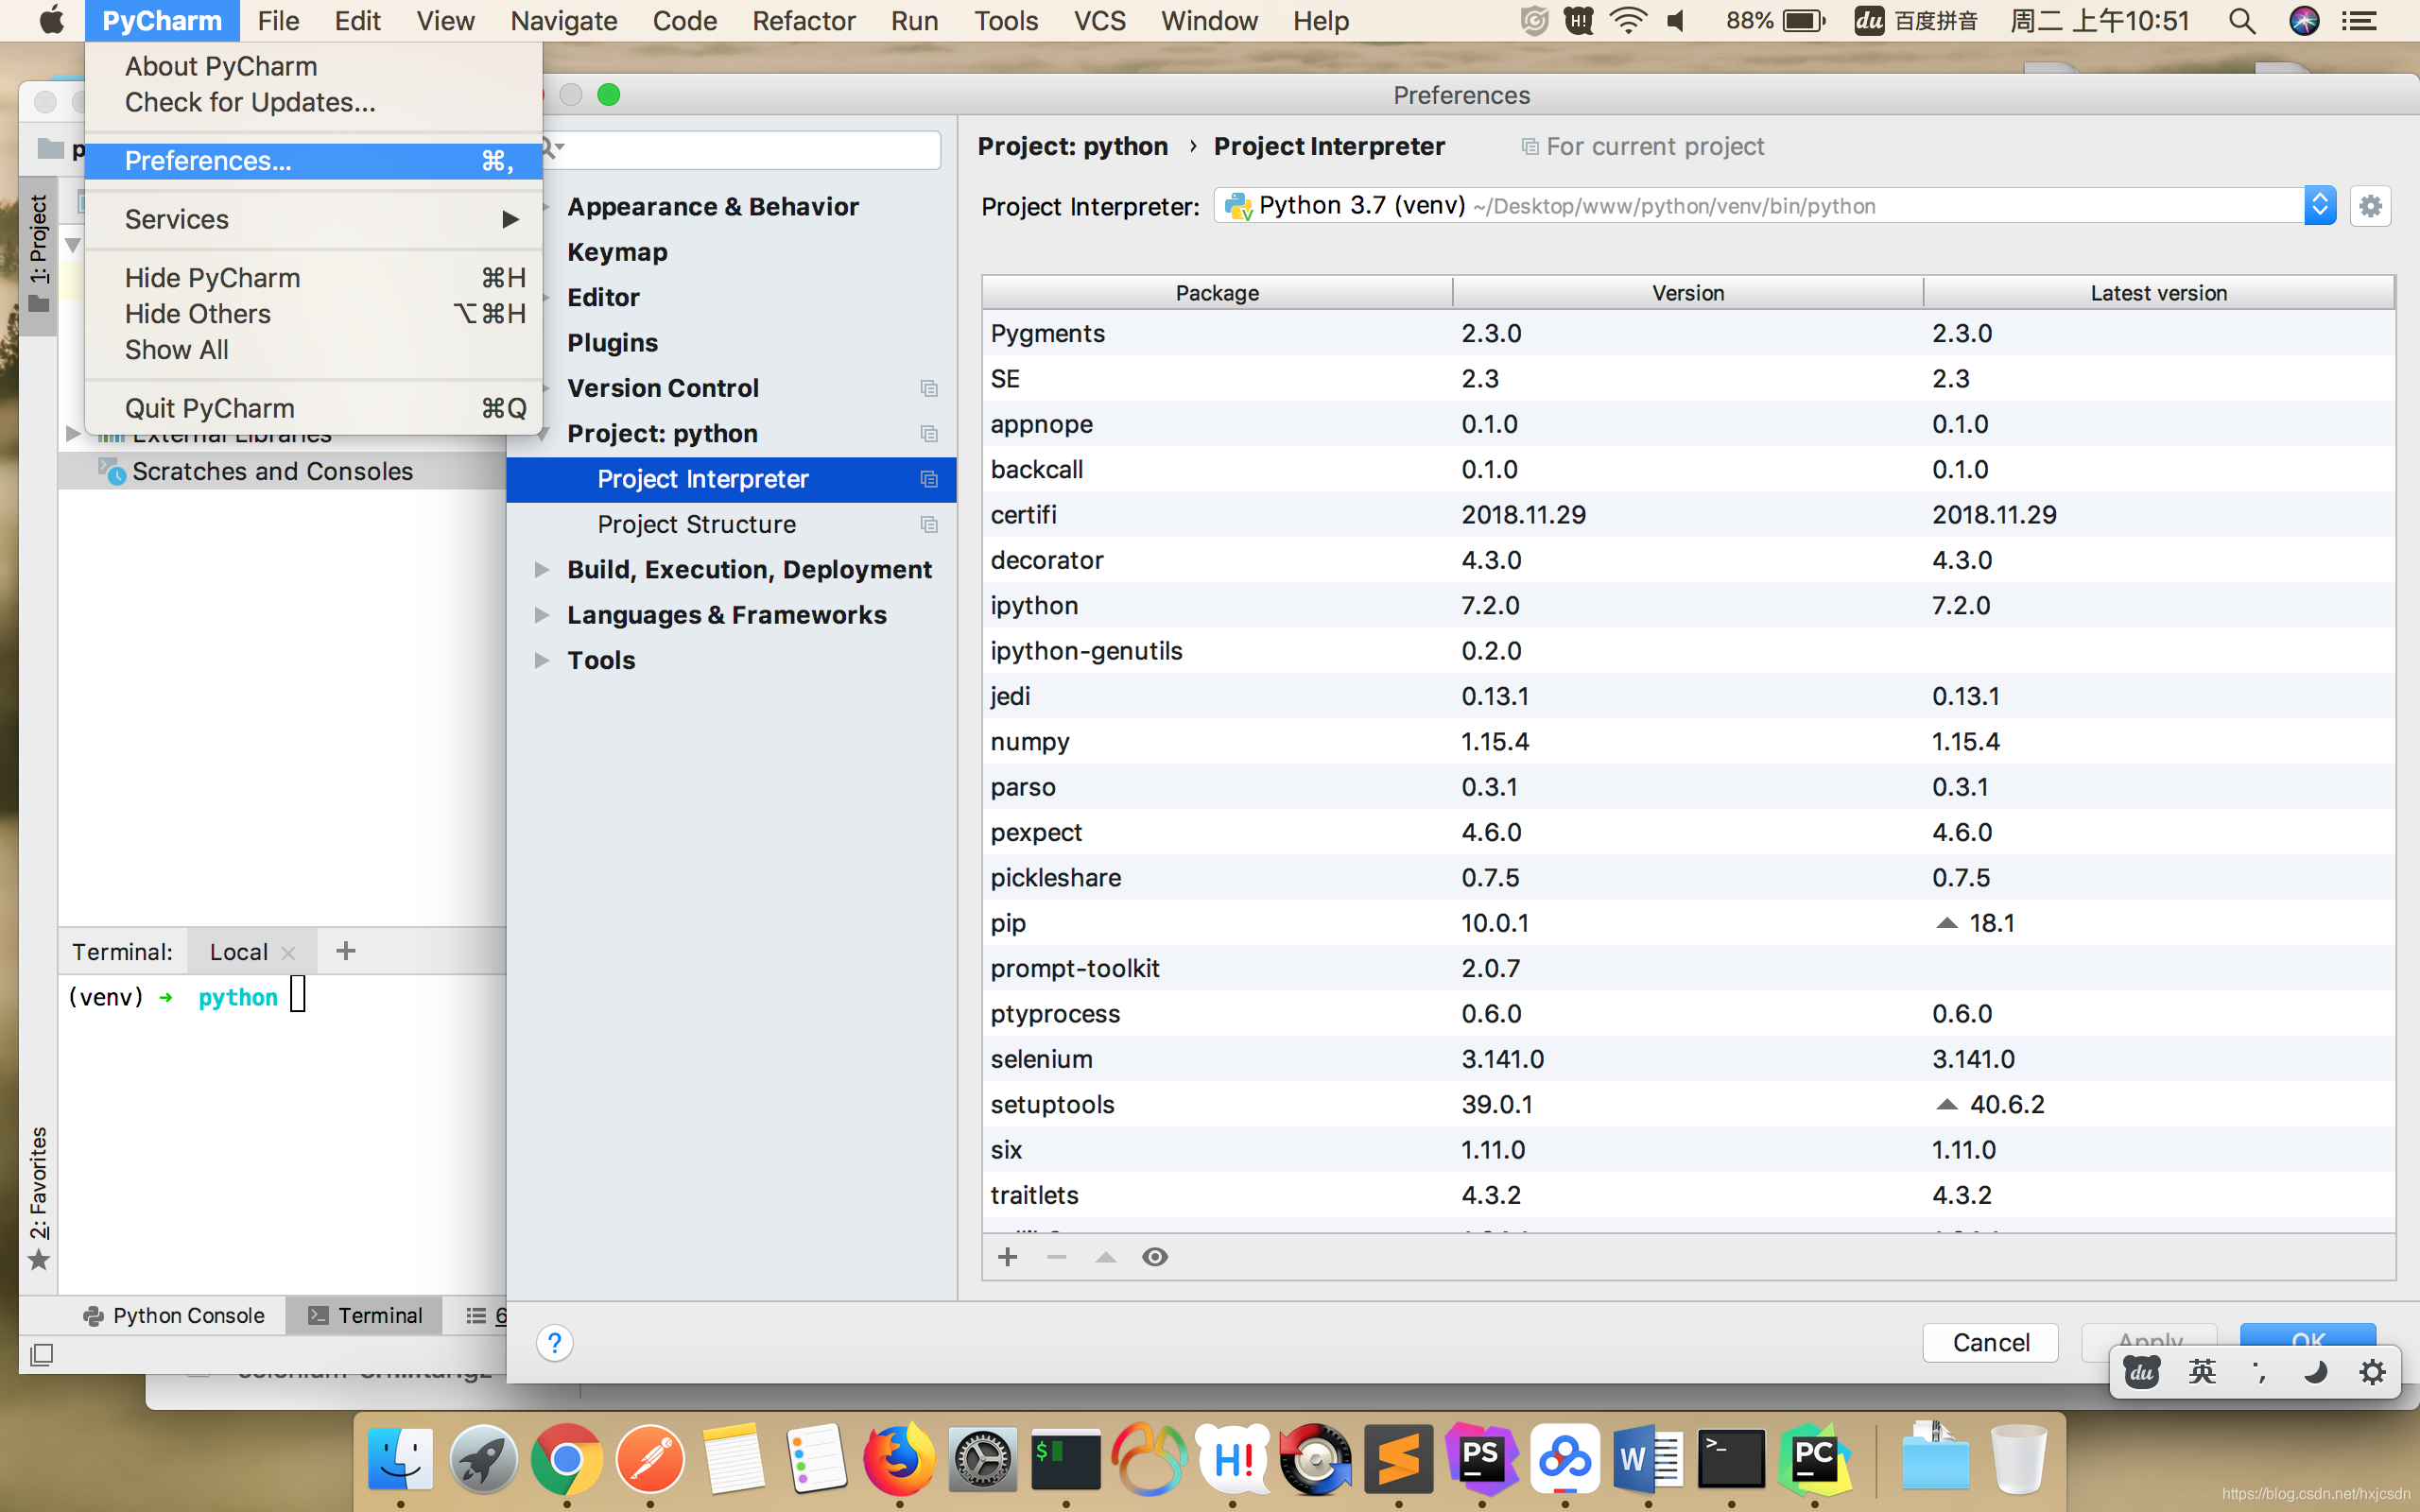Select Quit PyCharm menu item
This screenshot has width=2420, height=1512.
313,408
